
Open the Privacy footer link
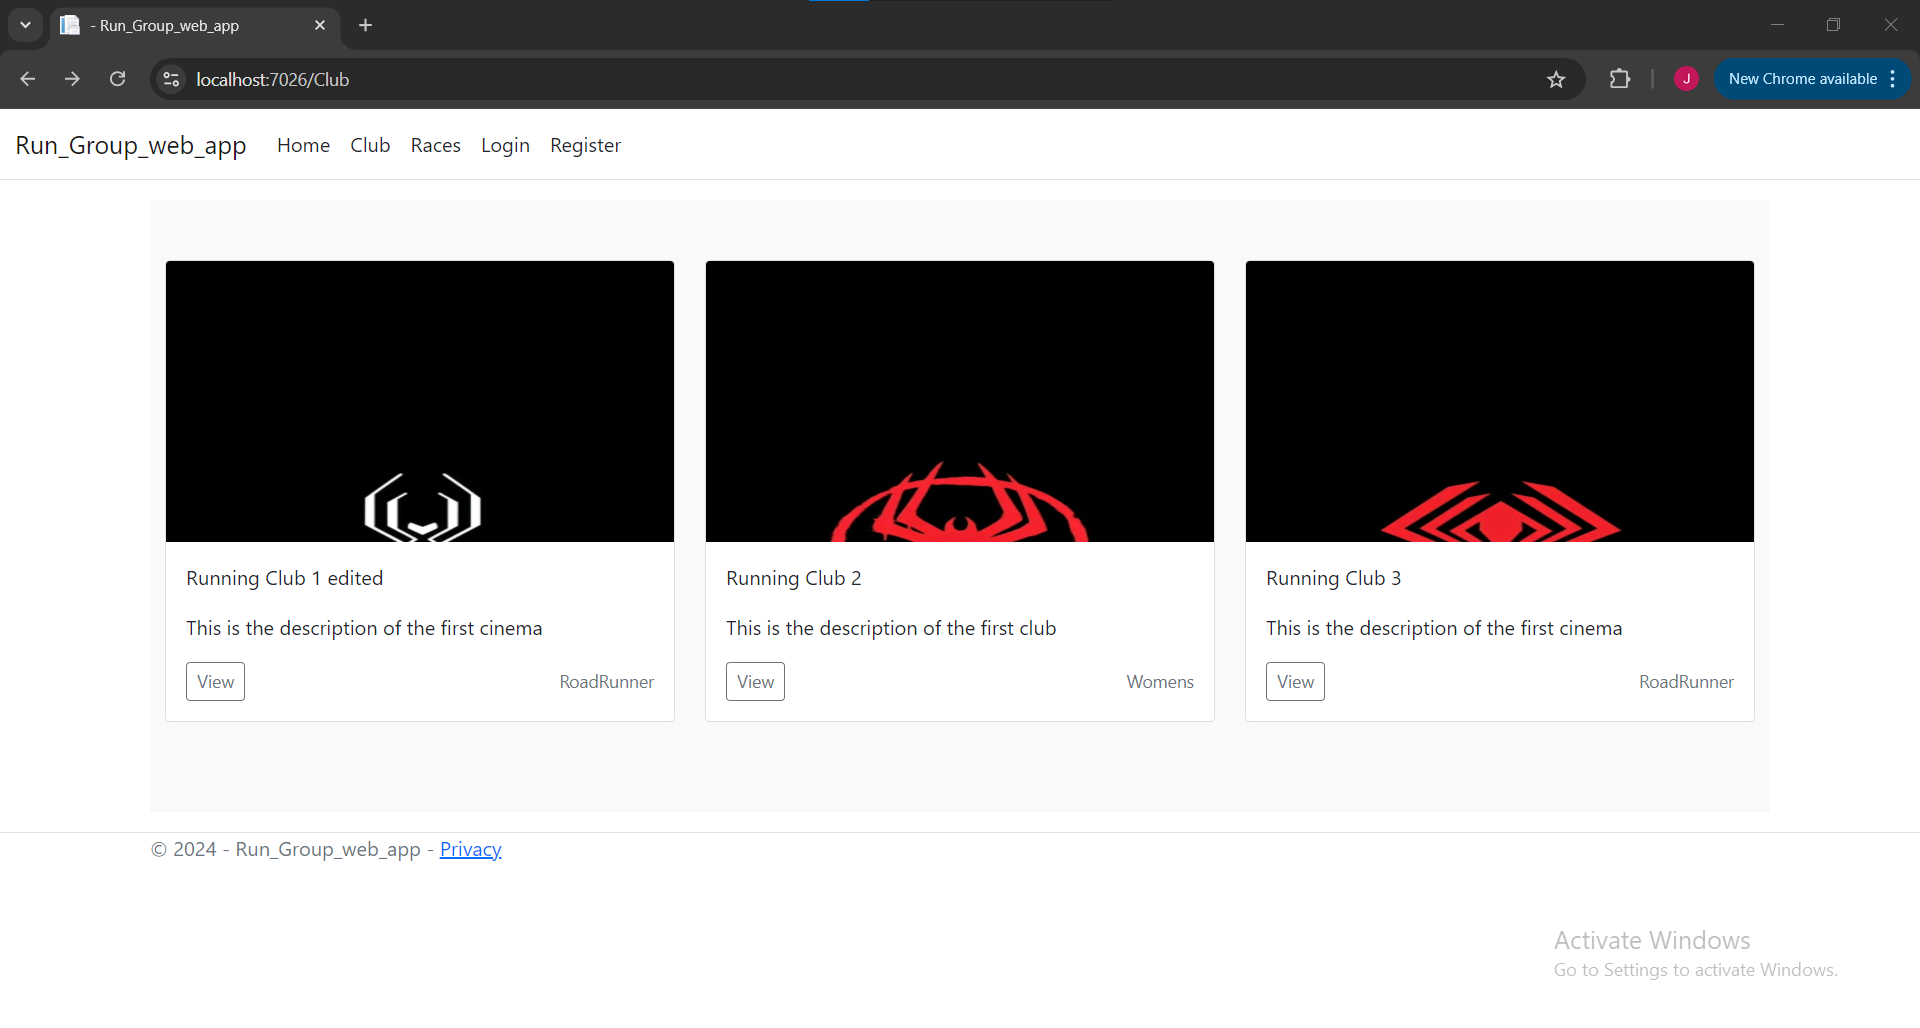tap(470, 849)
